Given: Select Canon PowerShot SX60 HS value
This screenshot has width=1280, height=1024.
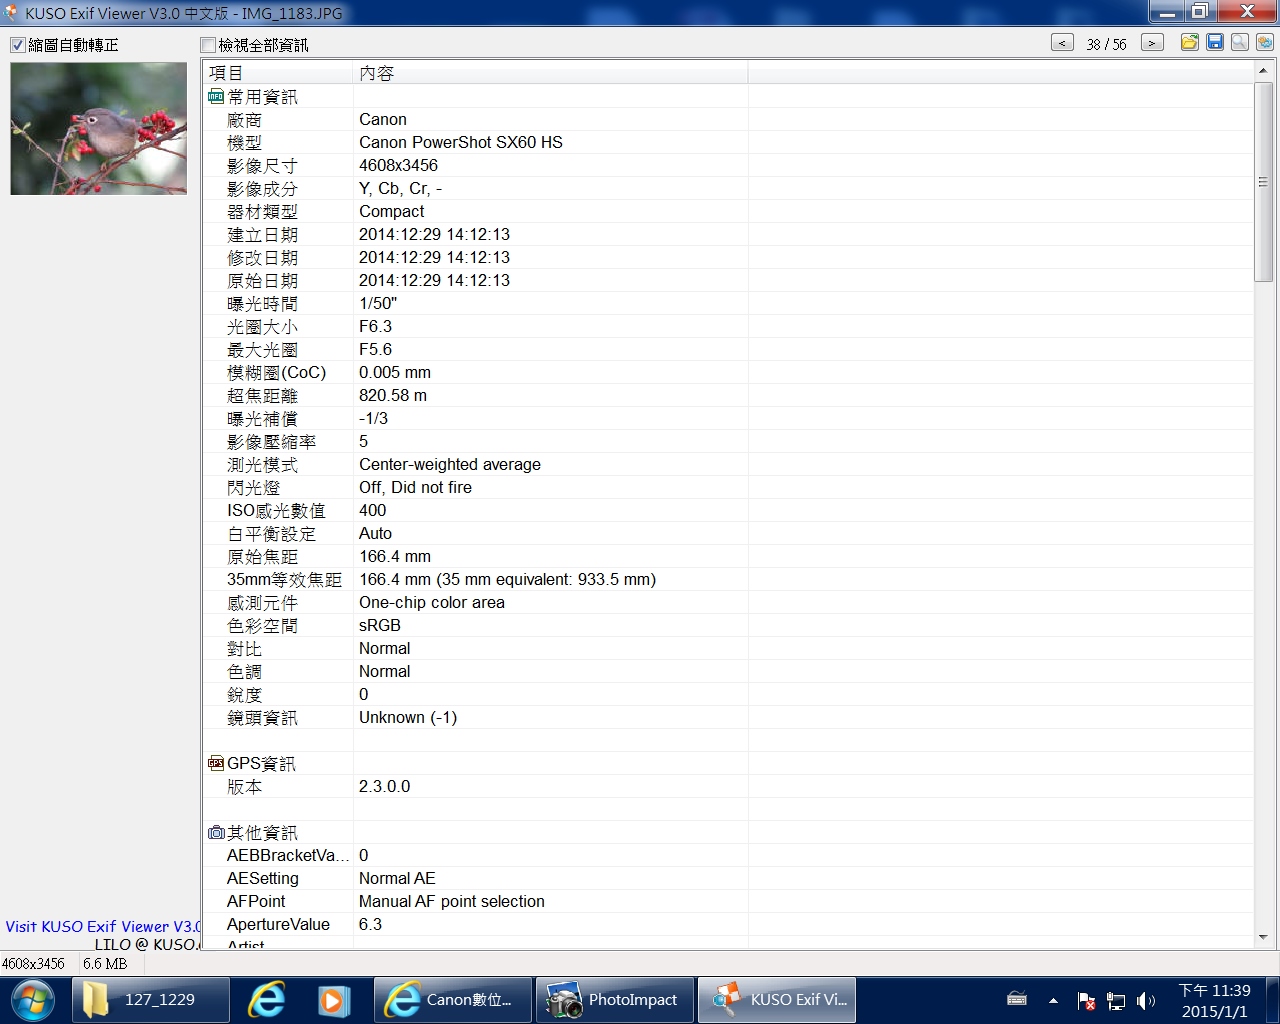Looking at the screenshot, I should [x=461, y=142].
